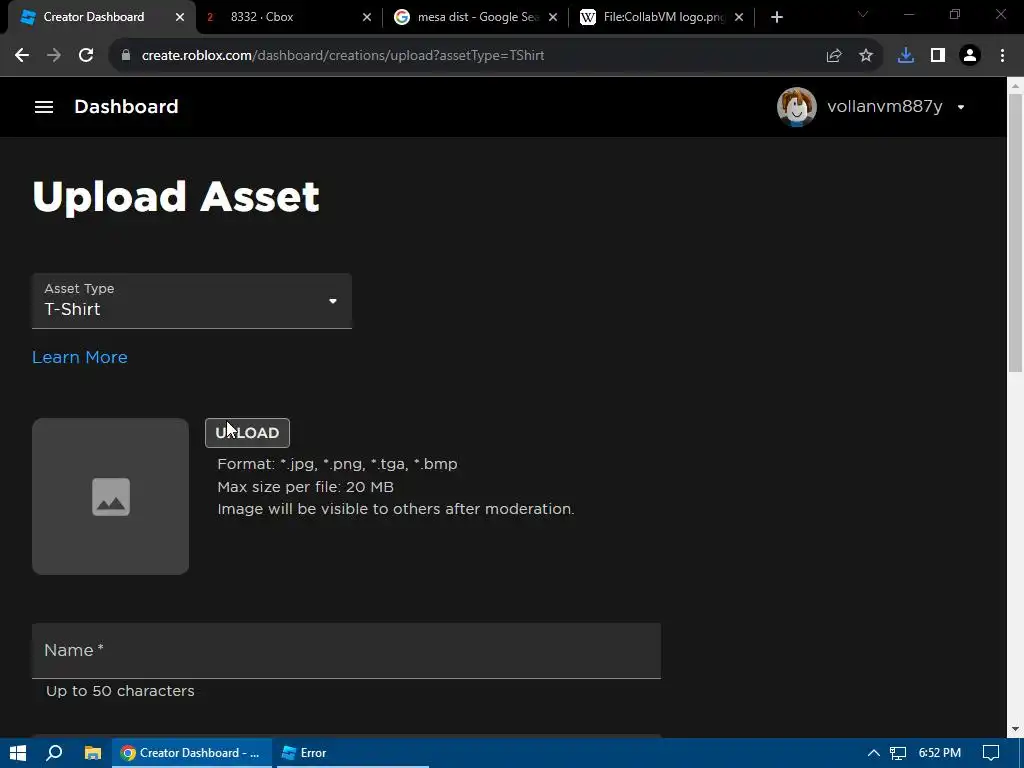Reload the page with the refresh icon
Screen dimensions: 1024x768
(86, 56)
